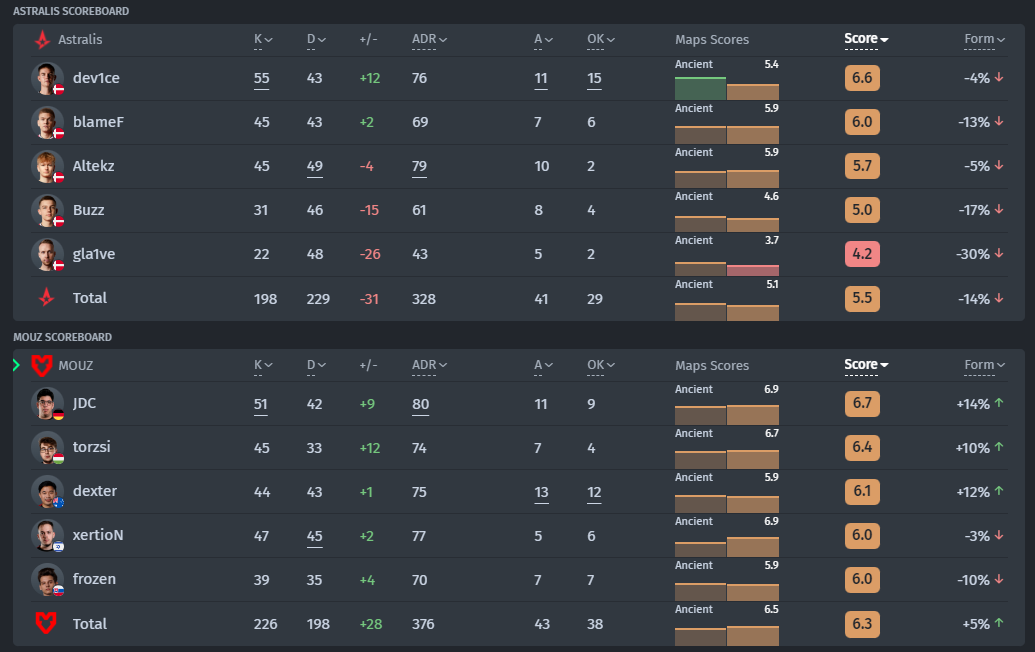Click the MOUZ team name in header
The height and width of the screenshot is (652, 1035).
pos(76,366)
